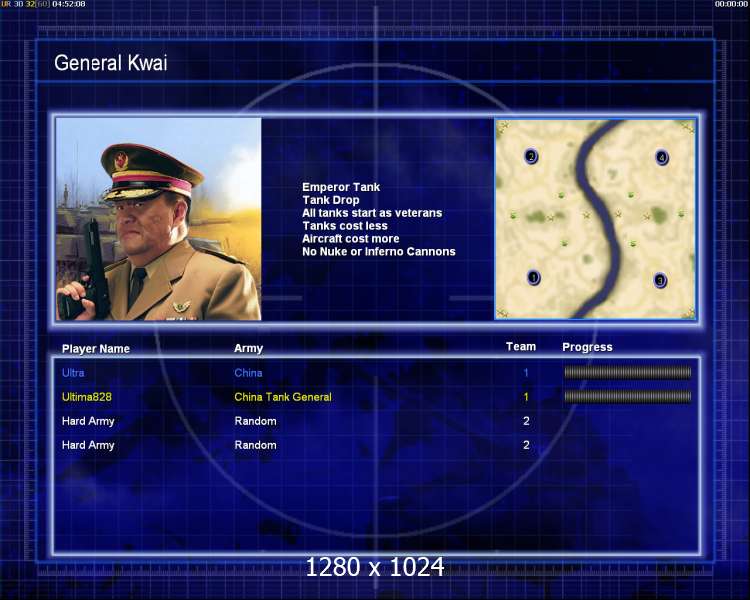Click the 00:00:00 timer in the top-right corner
The height and width of the screenshot is (600, 750).
pyautogui.click(x=731, y=4)
